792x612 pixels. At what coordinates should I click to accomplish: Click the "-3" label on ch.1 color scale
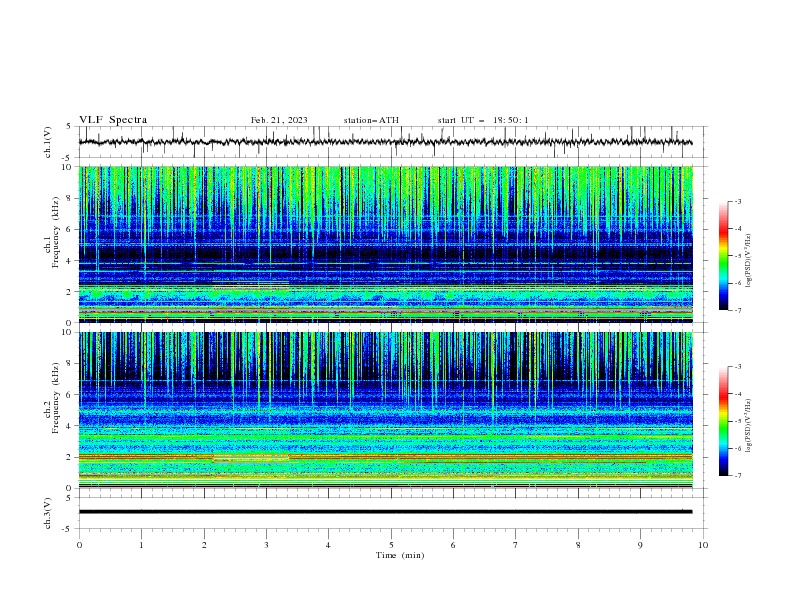tap(737, 202)
